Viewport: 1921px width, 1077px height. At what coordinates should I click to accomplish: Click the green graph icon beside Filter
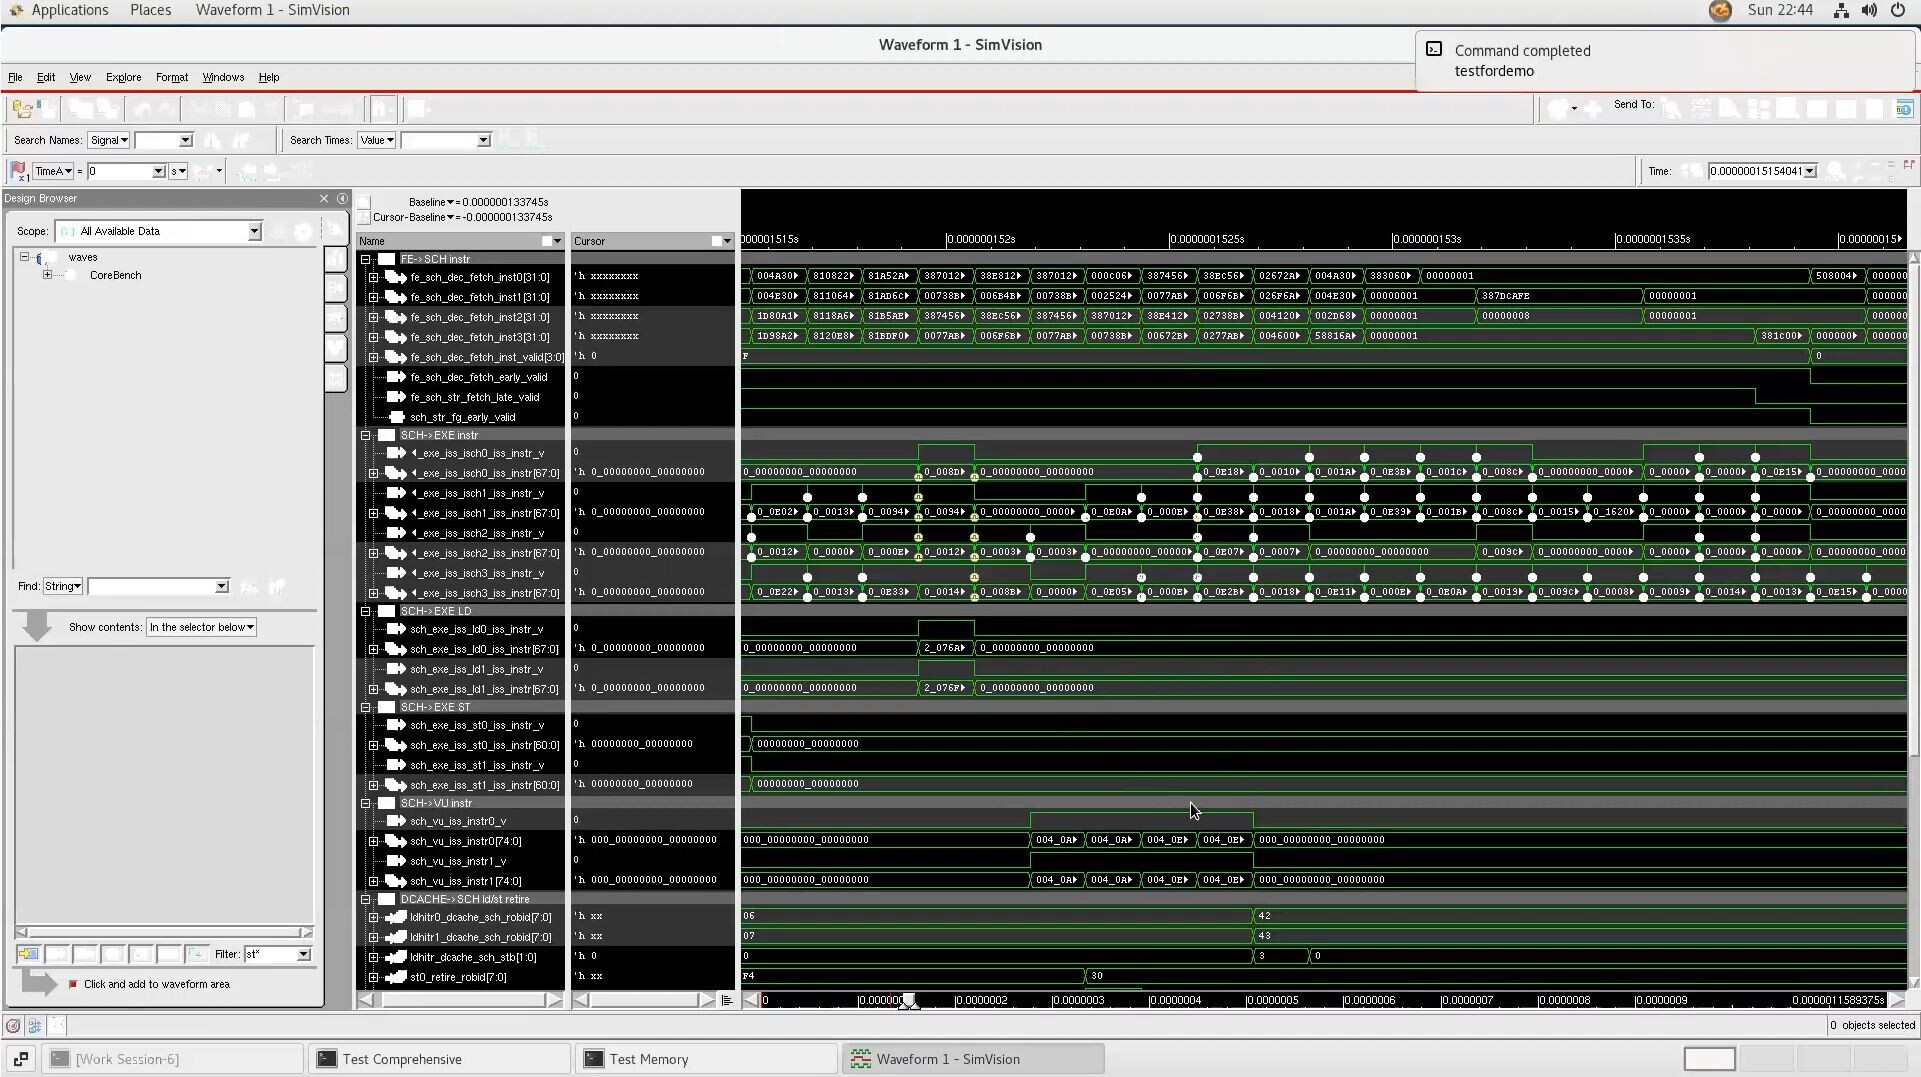(x=197, y=954)
